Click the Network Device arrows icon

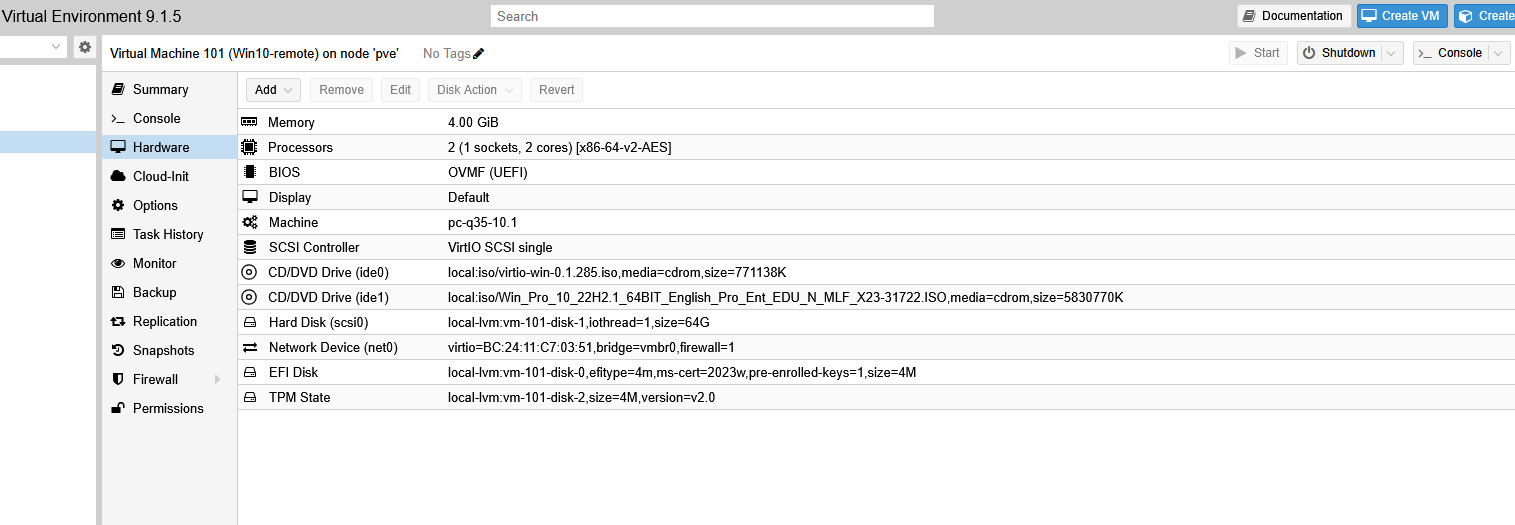249,347
